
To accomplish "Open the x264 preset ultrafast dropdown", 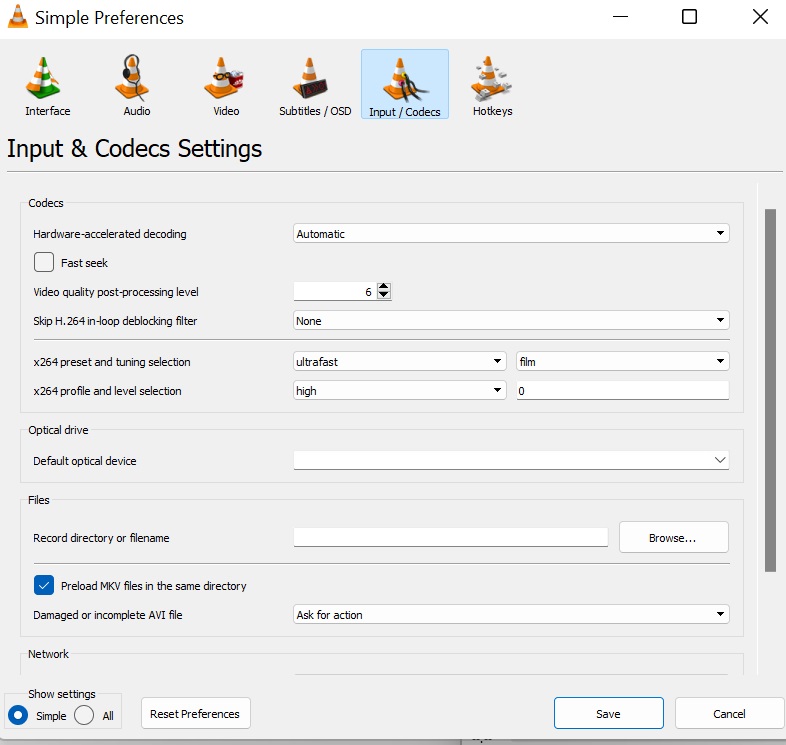I will (x=400, y=361).
